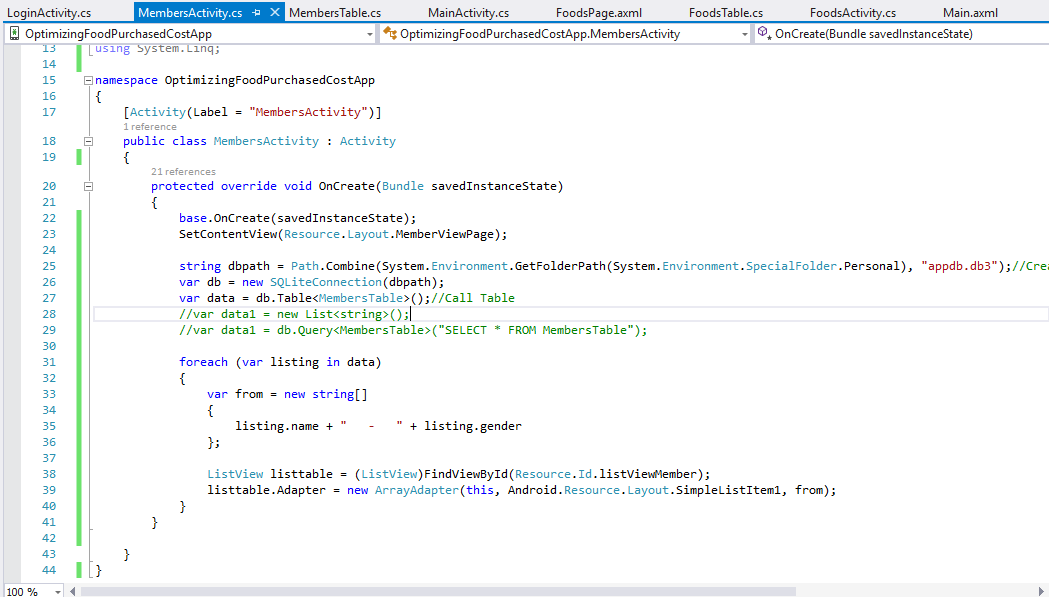The image size is (1049, 597).
Task: Click line number 44 in the margin
Action: pyautogui.click(x=49, y=570)
